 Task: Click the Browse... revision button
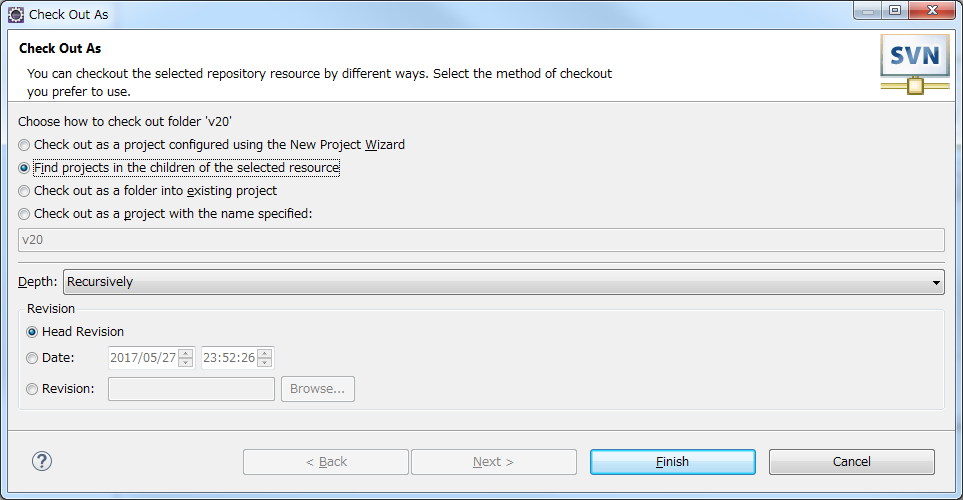point(318,389)
